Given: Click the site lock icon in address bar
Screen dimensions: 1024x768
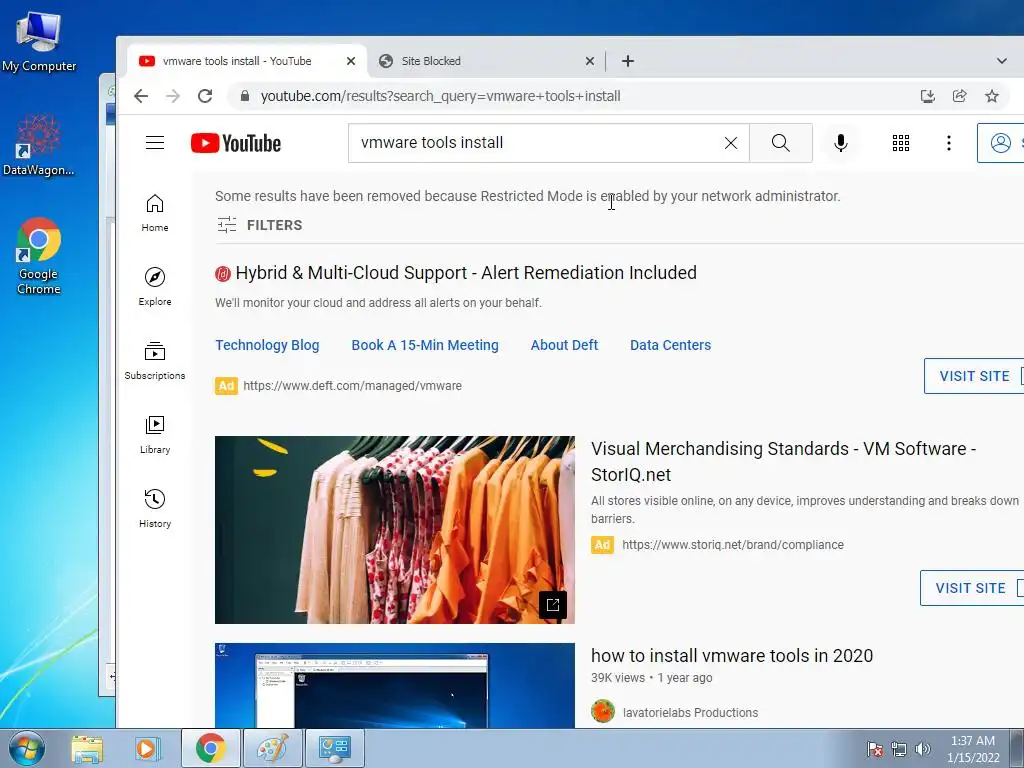Looking at the screenshot, I should (x=245, y=96).
